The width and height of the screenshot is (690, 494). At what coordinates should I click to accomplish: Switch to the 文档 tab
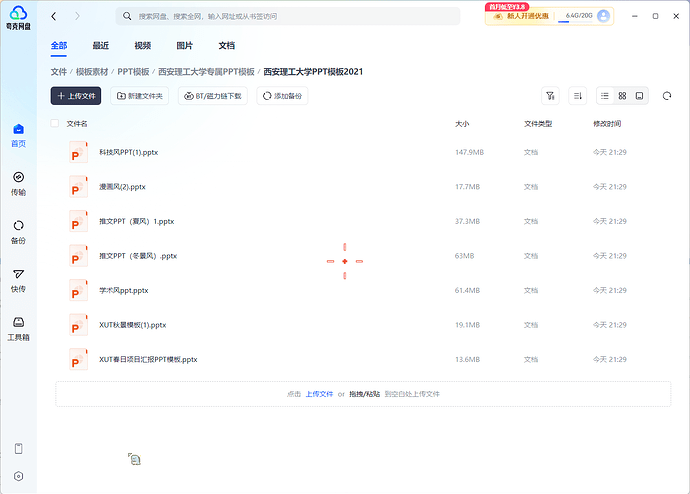click(227, 46)
